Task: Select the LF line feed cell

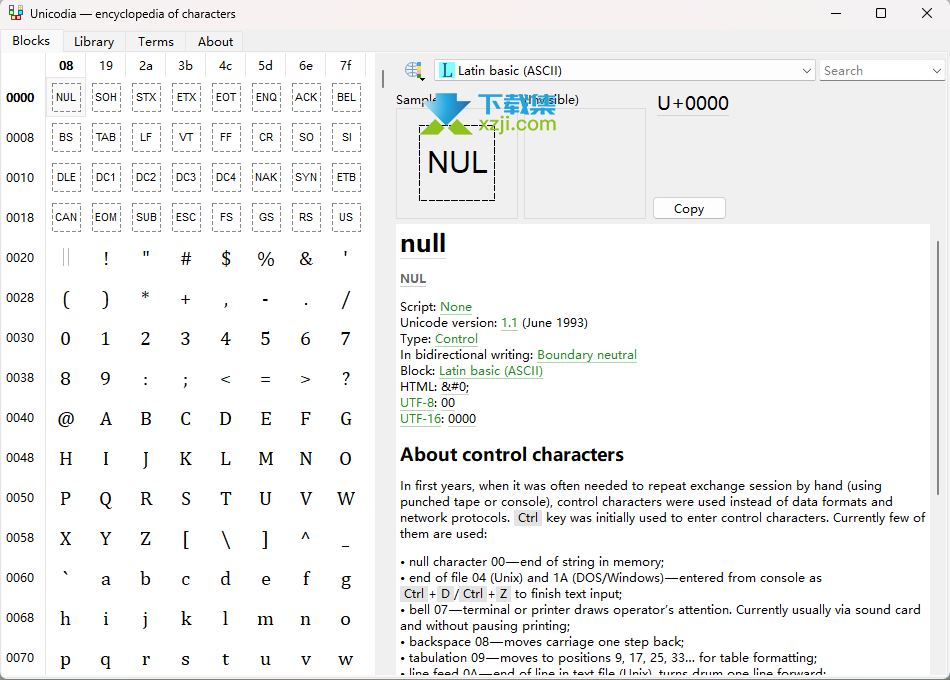Action: (146, 138)
